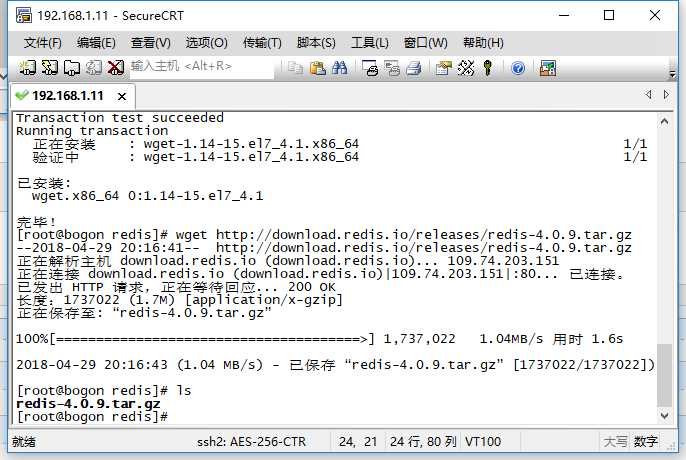Click the 就绪 status bar text
Viewport: 686px width, 460px height.
24,442
